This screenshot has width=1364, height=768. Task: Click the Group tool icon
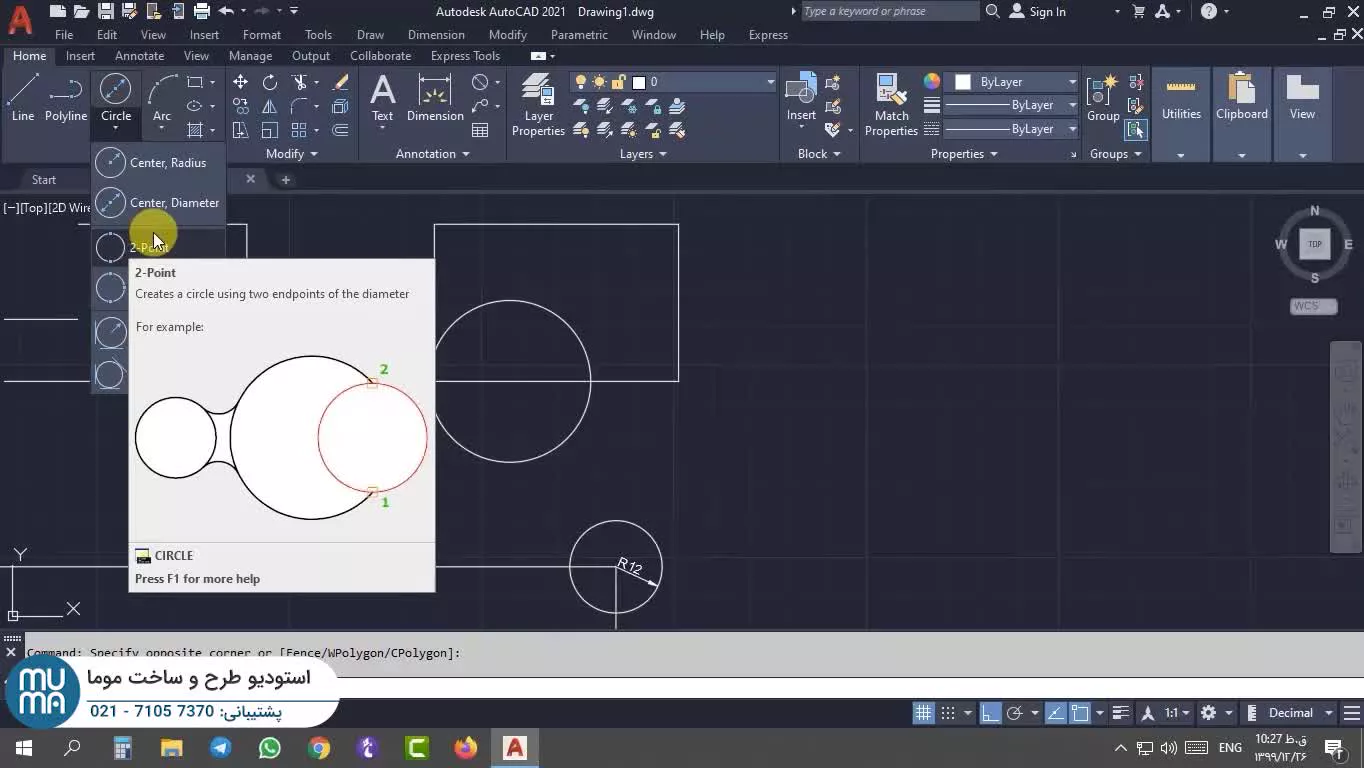pyautogui.click(x=1103, y=98)
